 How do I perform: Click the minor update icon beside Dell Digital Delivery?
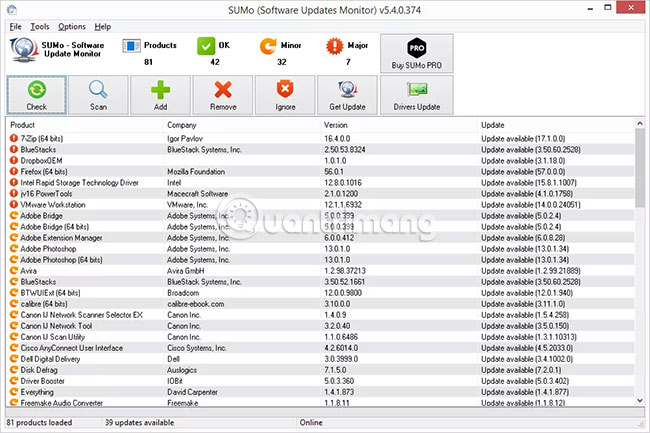click(x=14, y=359)
